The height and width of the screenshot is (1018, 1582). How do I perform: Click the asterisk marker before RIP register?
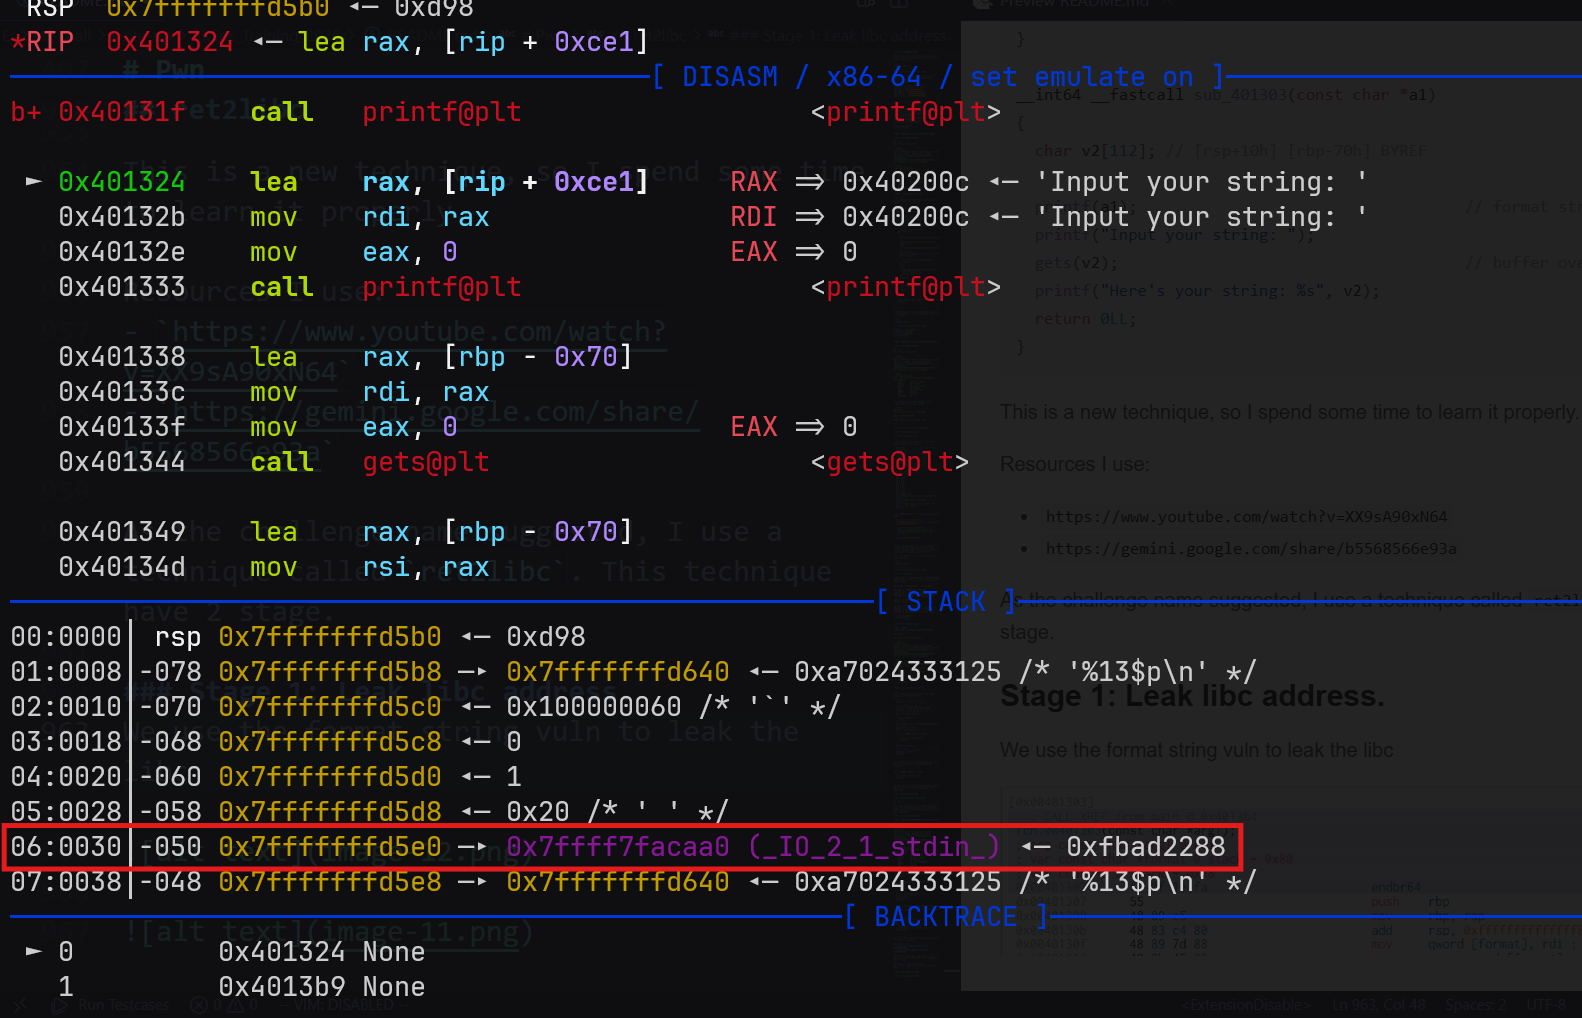[x=18, y=42]
